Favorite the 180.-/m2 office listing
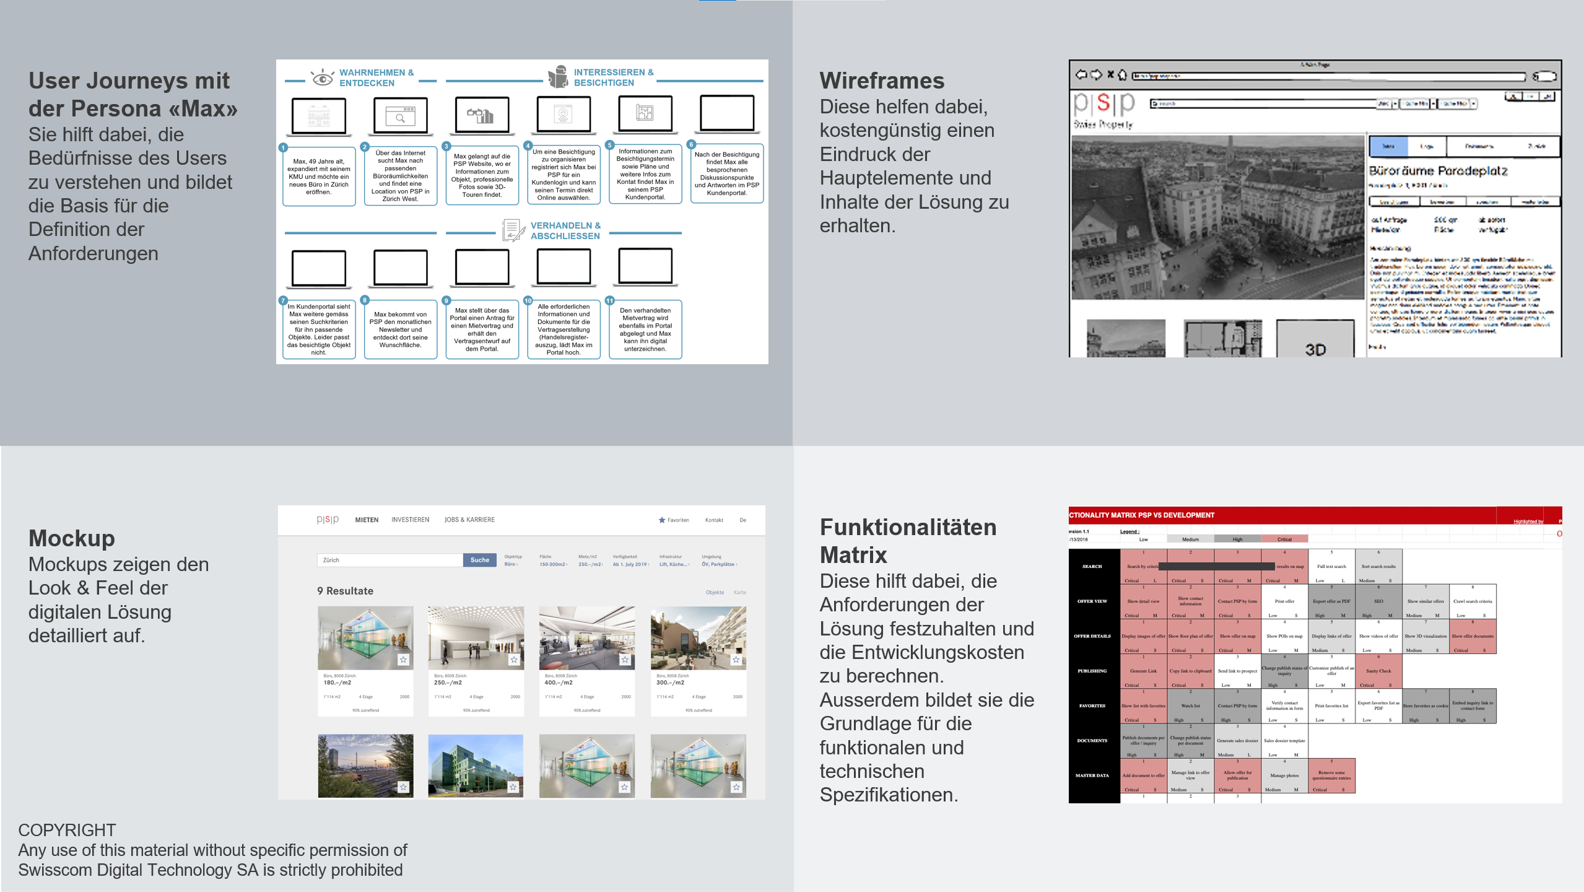This screenshot has height=892, width=1584. click(403, 660)
